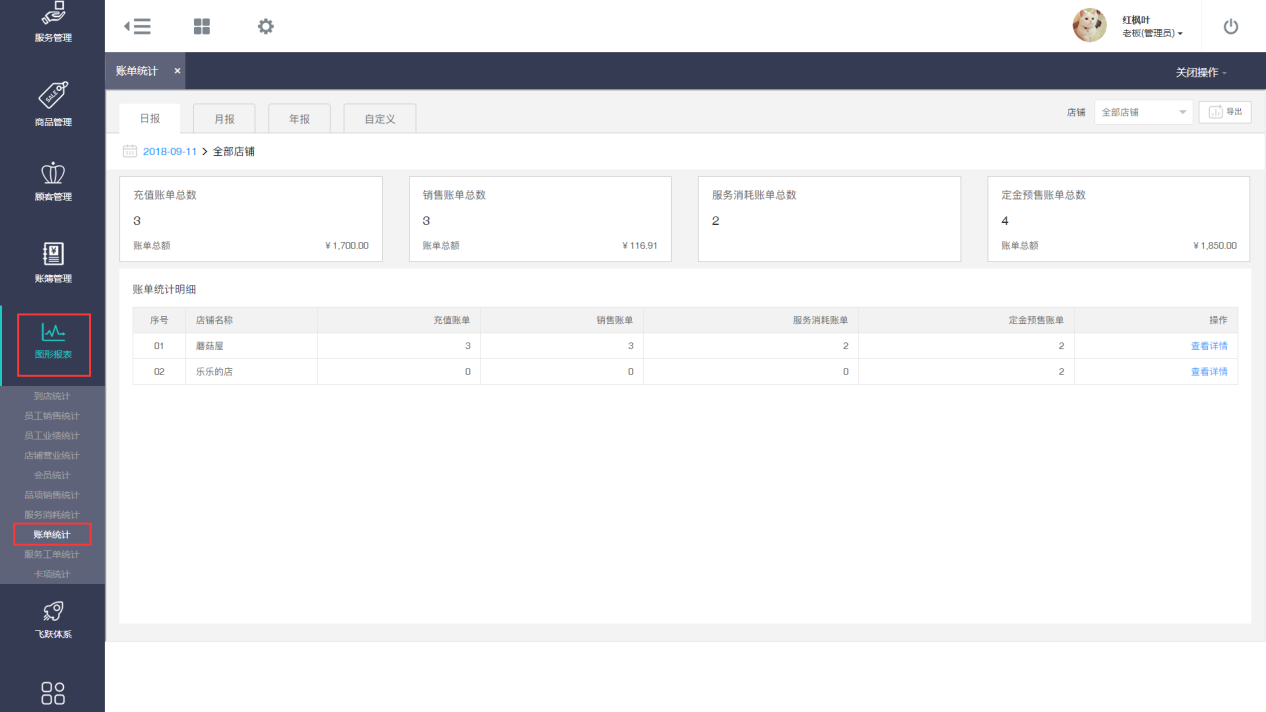The image size is (1266, 712).
Task: Click the 序号 column header
Action: pyautogui.click(x=159, y=320)
